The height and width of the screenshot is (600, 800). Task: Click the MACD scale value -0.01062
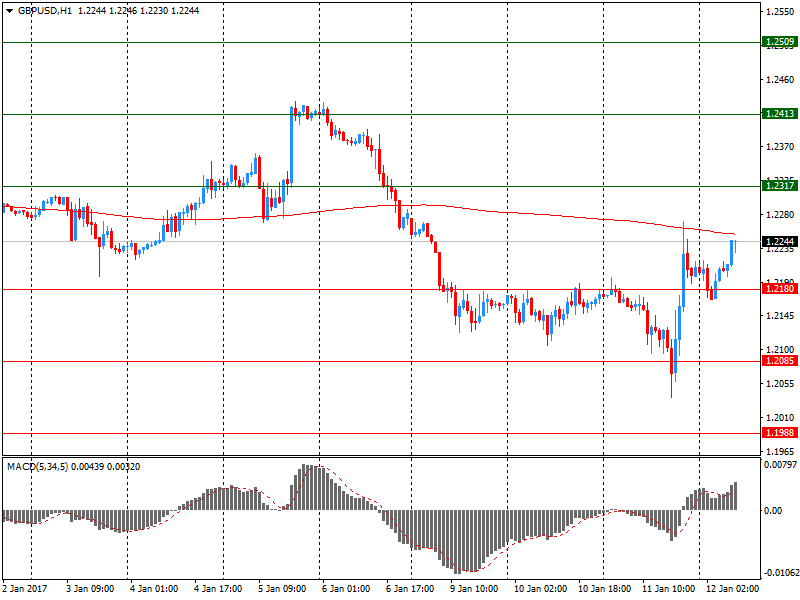(x=782, y=572)
